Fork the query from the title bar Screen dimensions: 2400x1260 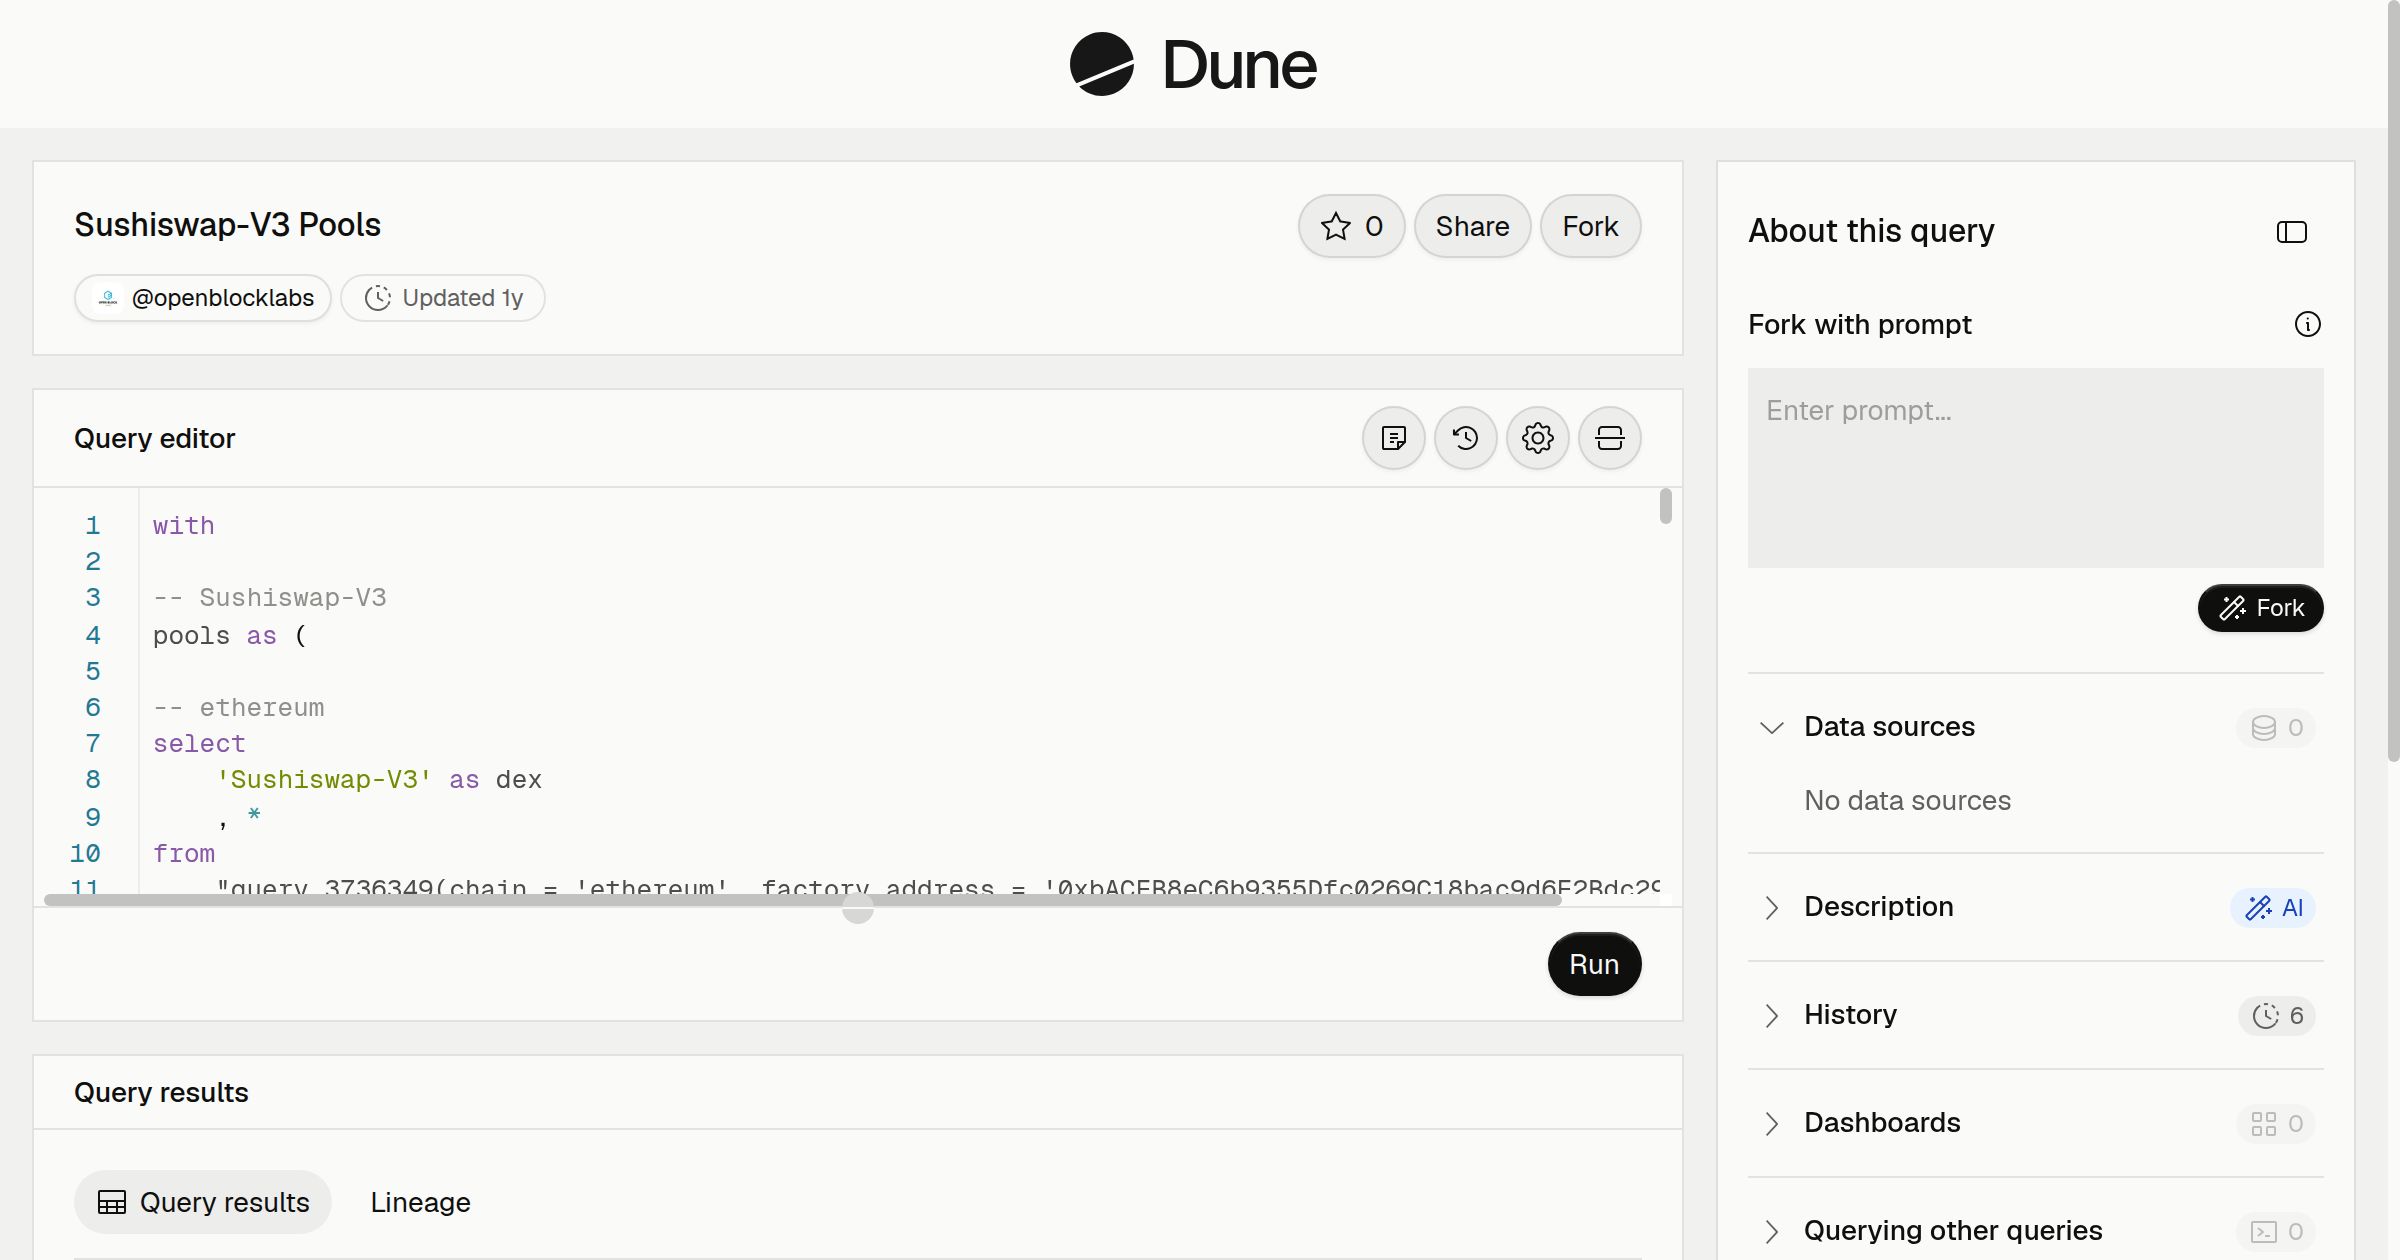[x=1590, y=226]
